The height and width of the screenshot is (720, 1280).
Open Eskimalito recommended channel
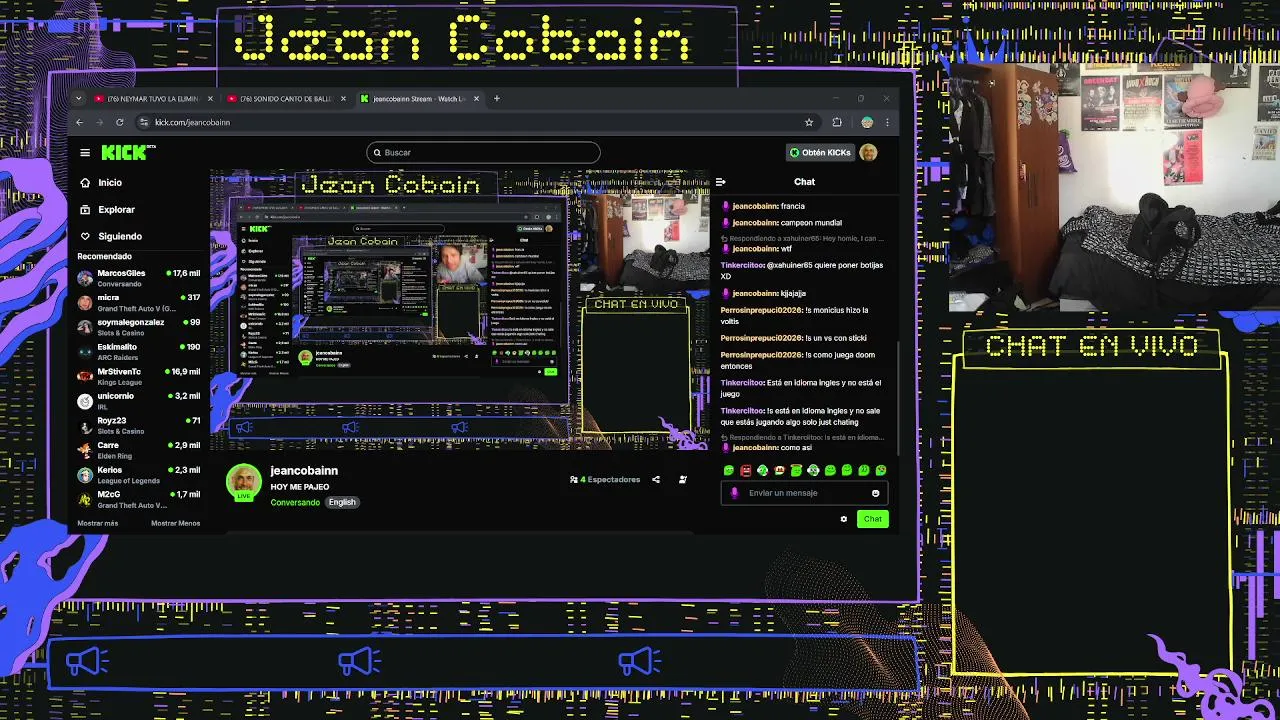click(139, 352)
